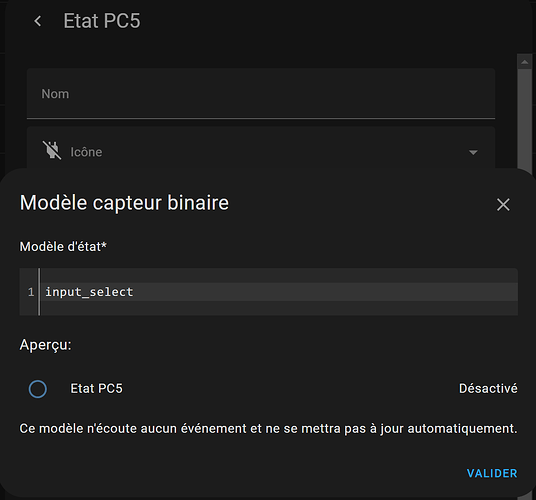Viewport: 536px width, 500px height.
Task: Open the Icône picker field
Action: (x=261, y=149)
